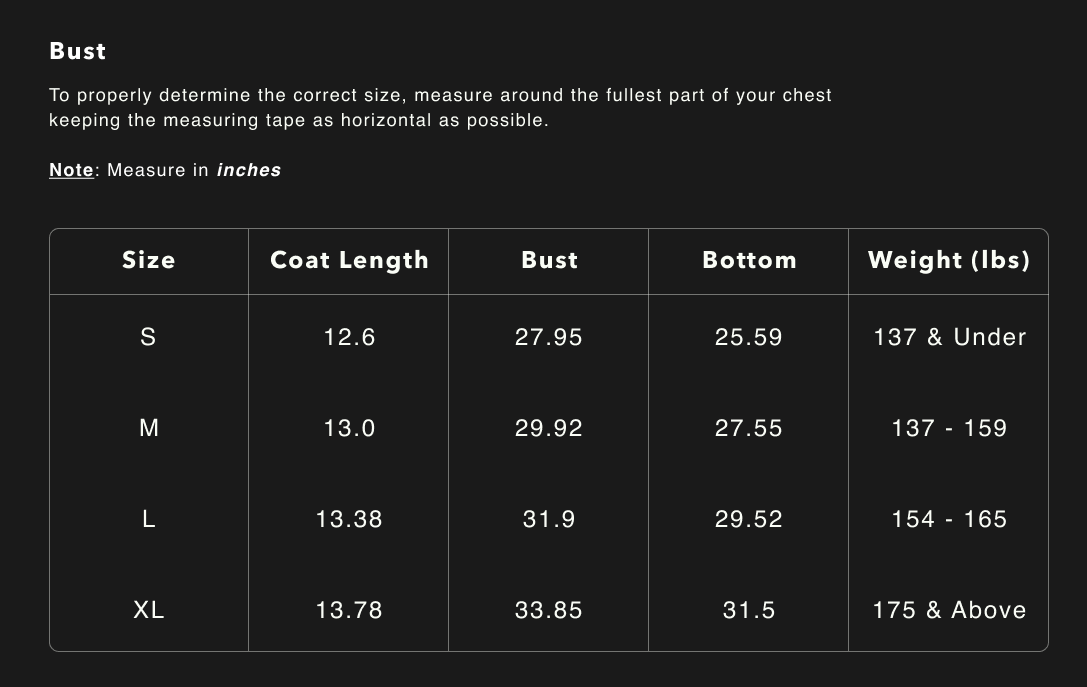
Task: Select the size "S" row label
Action: tap(148, 337)
